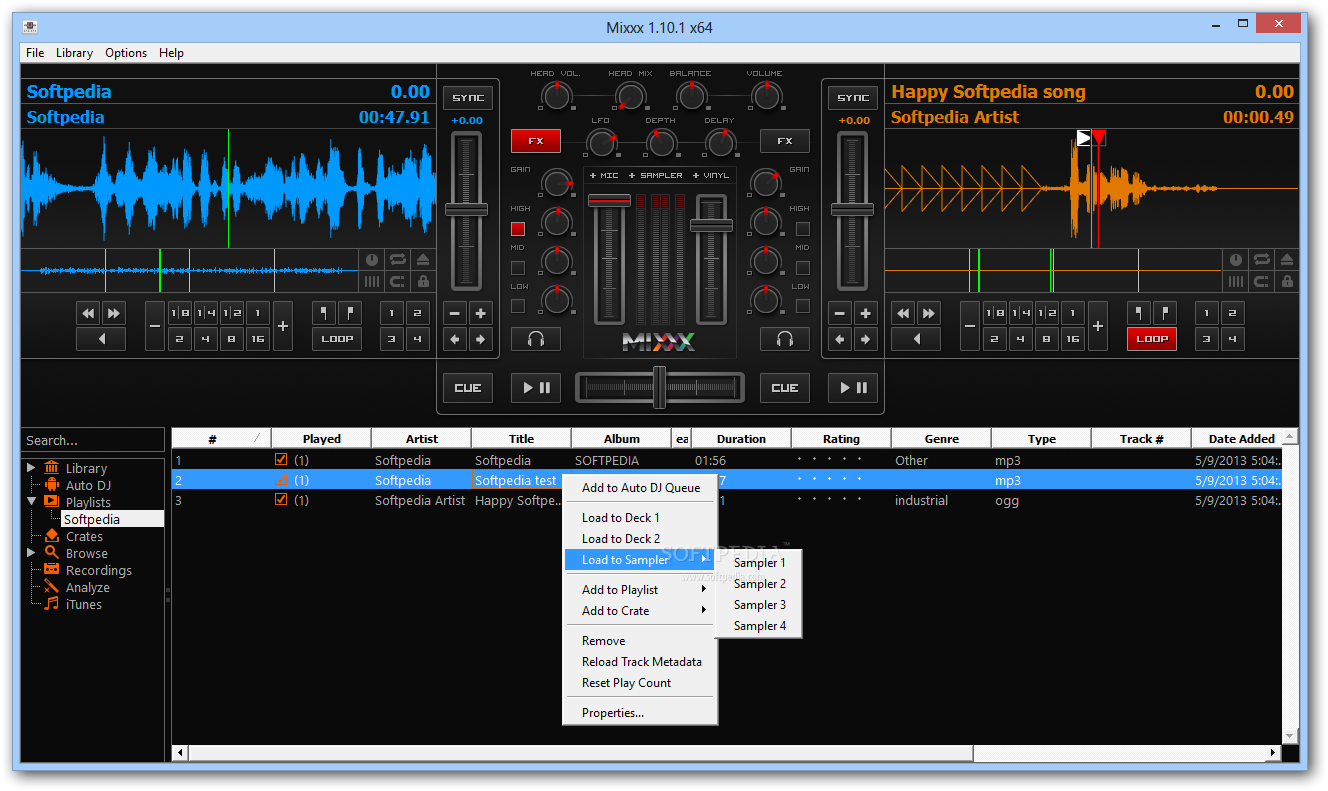Enable right deck FX button
The width and height of the screenshot is (1328, 791).
pyautogui.click(x=785, y=141)
